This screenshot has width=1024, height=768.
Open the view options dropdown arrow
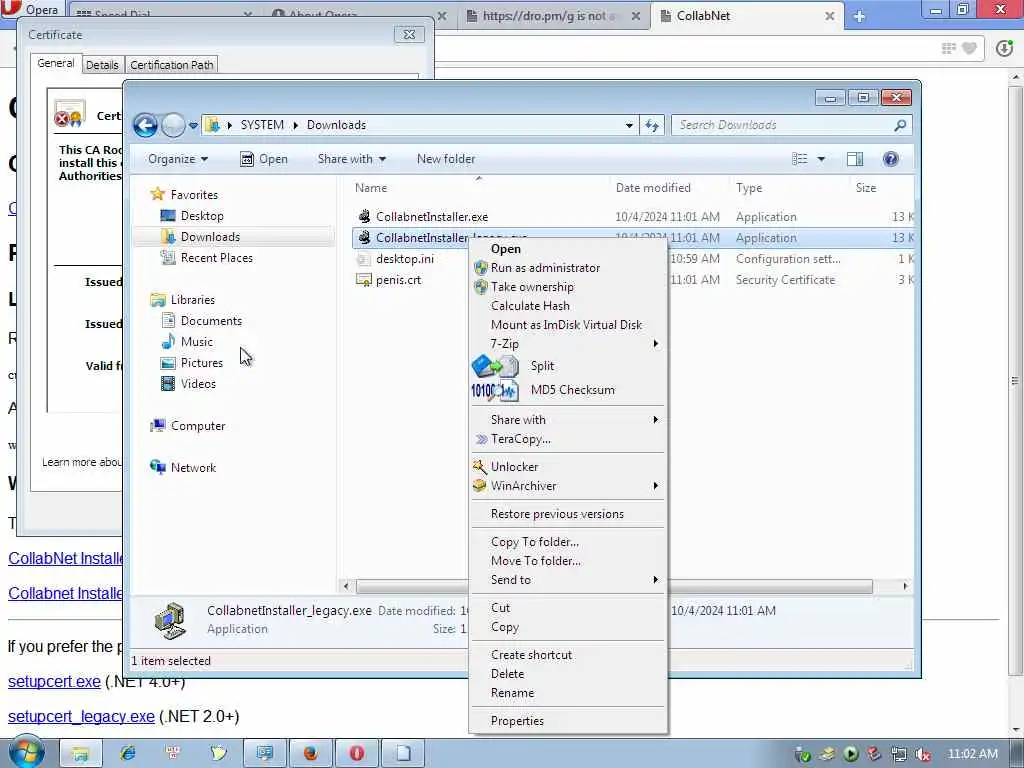click(822, 159)
